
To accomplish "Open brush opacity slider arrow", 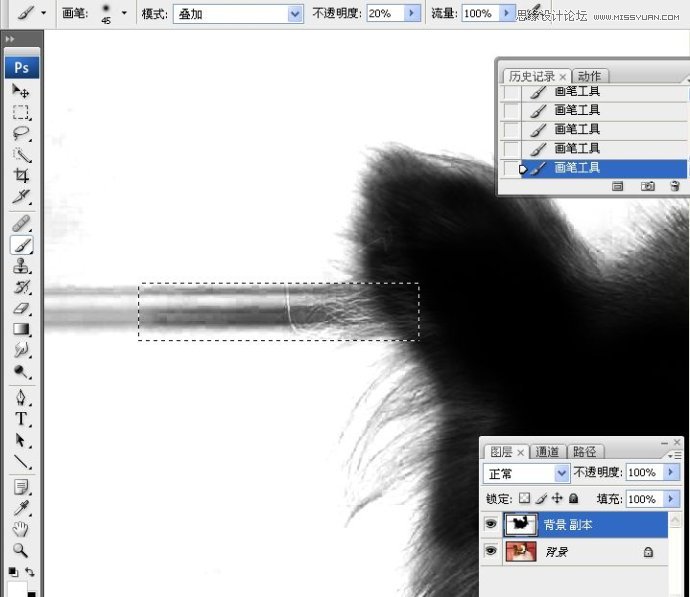I will point(412,13).
